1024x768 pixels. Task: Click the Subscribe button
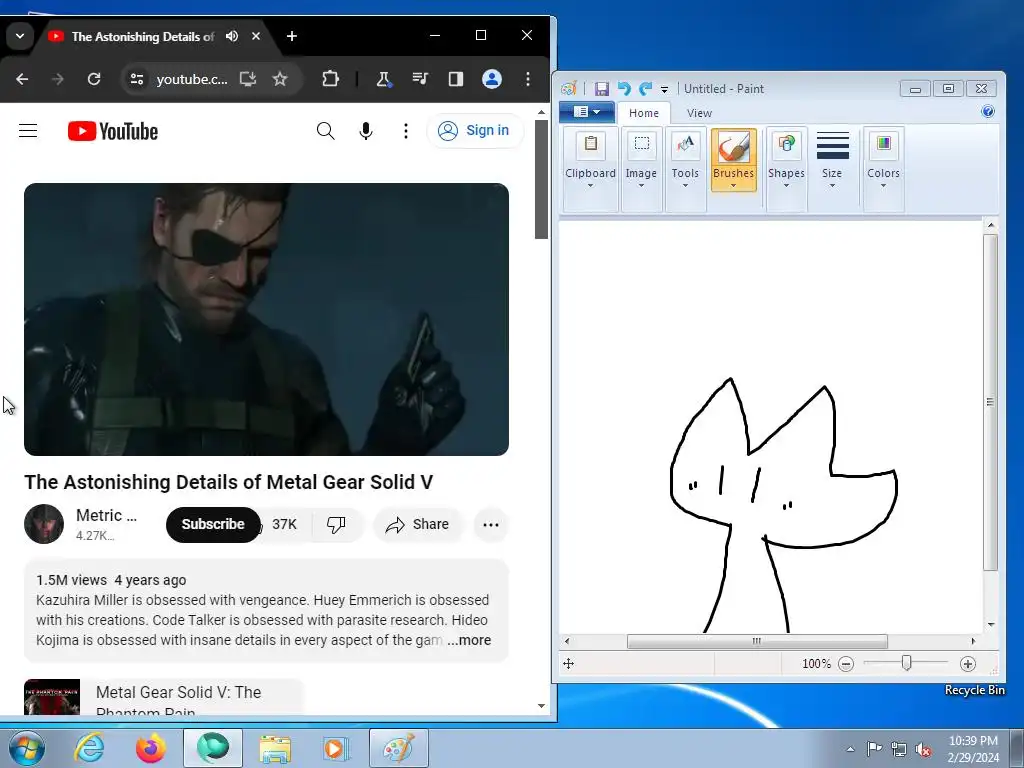(x=213, y=524)
